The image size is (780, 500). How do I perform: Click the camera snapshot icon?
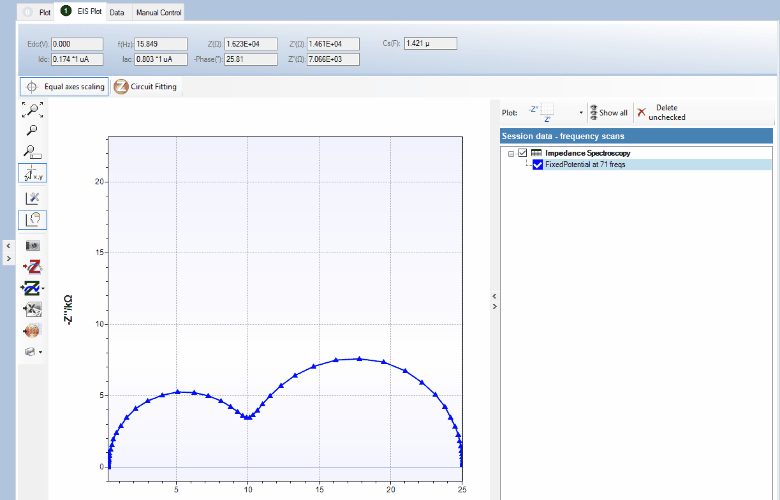(32, 246)
